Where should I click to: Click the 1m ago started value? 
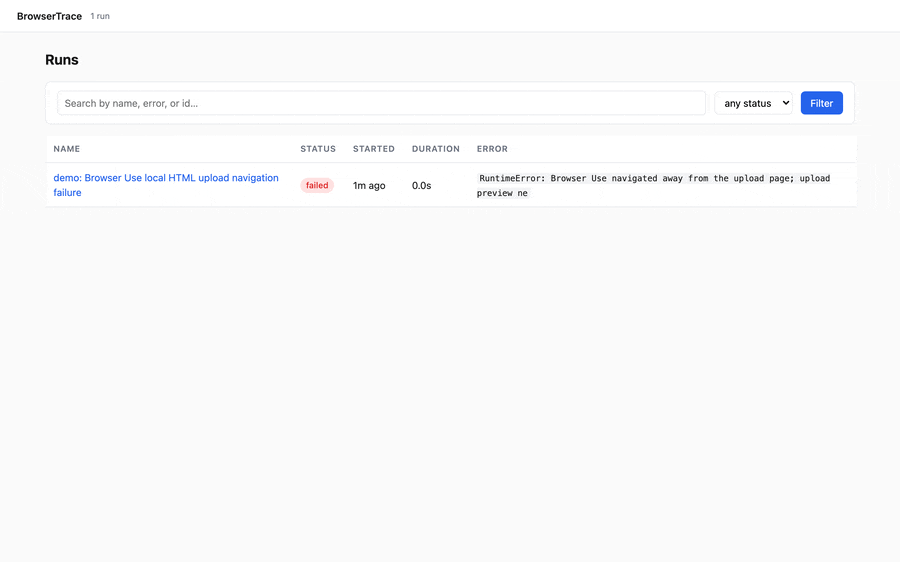click(369, 185)
